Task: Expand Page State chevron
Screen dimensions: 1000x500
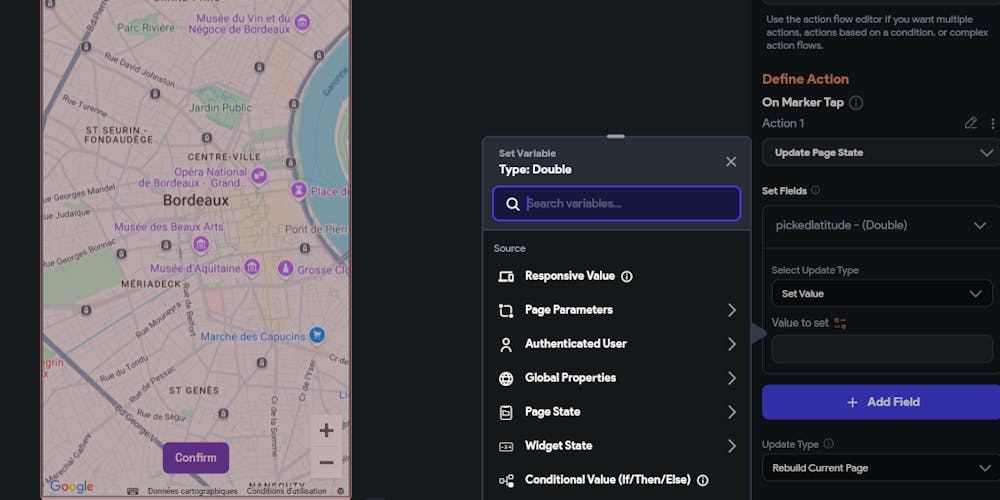Action: (x=732, y=413)
